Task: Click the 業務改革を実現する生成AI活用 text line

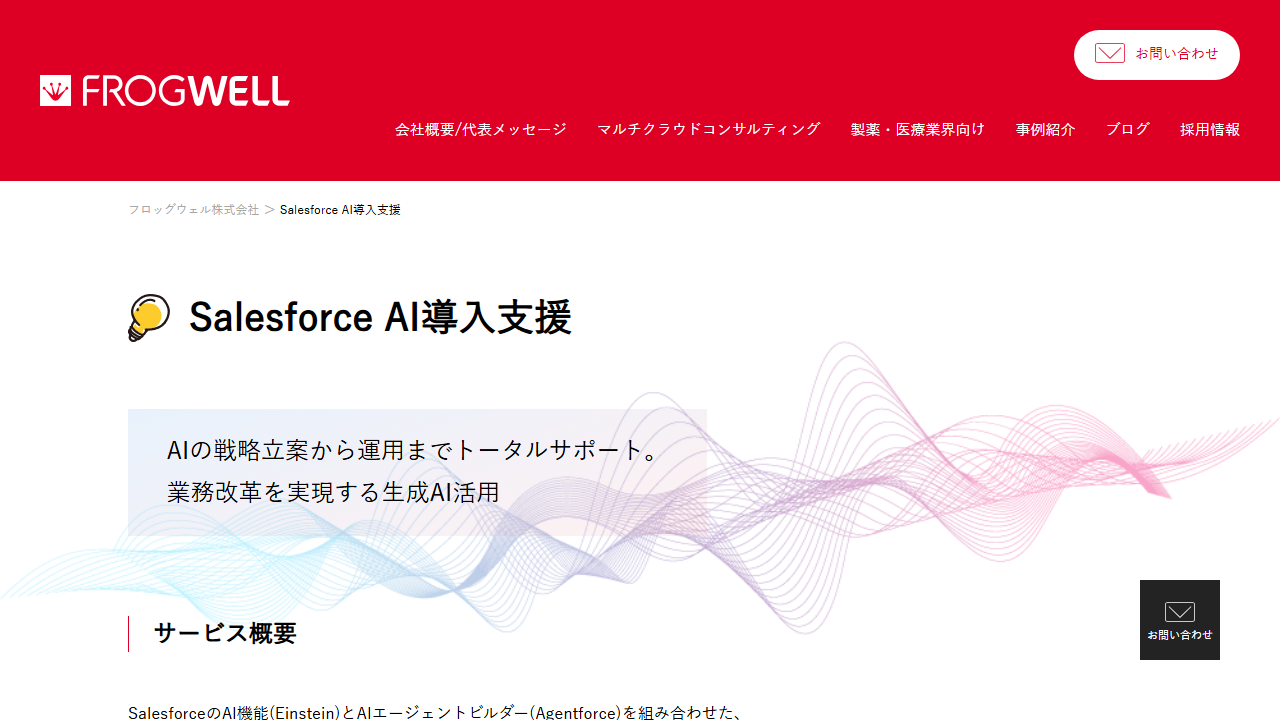Action: [x=333, y=492]
